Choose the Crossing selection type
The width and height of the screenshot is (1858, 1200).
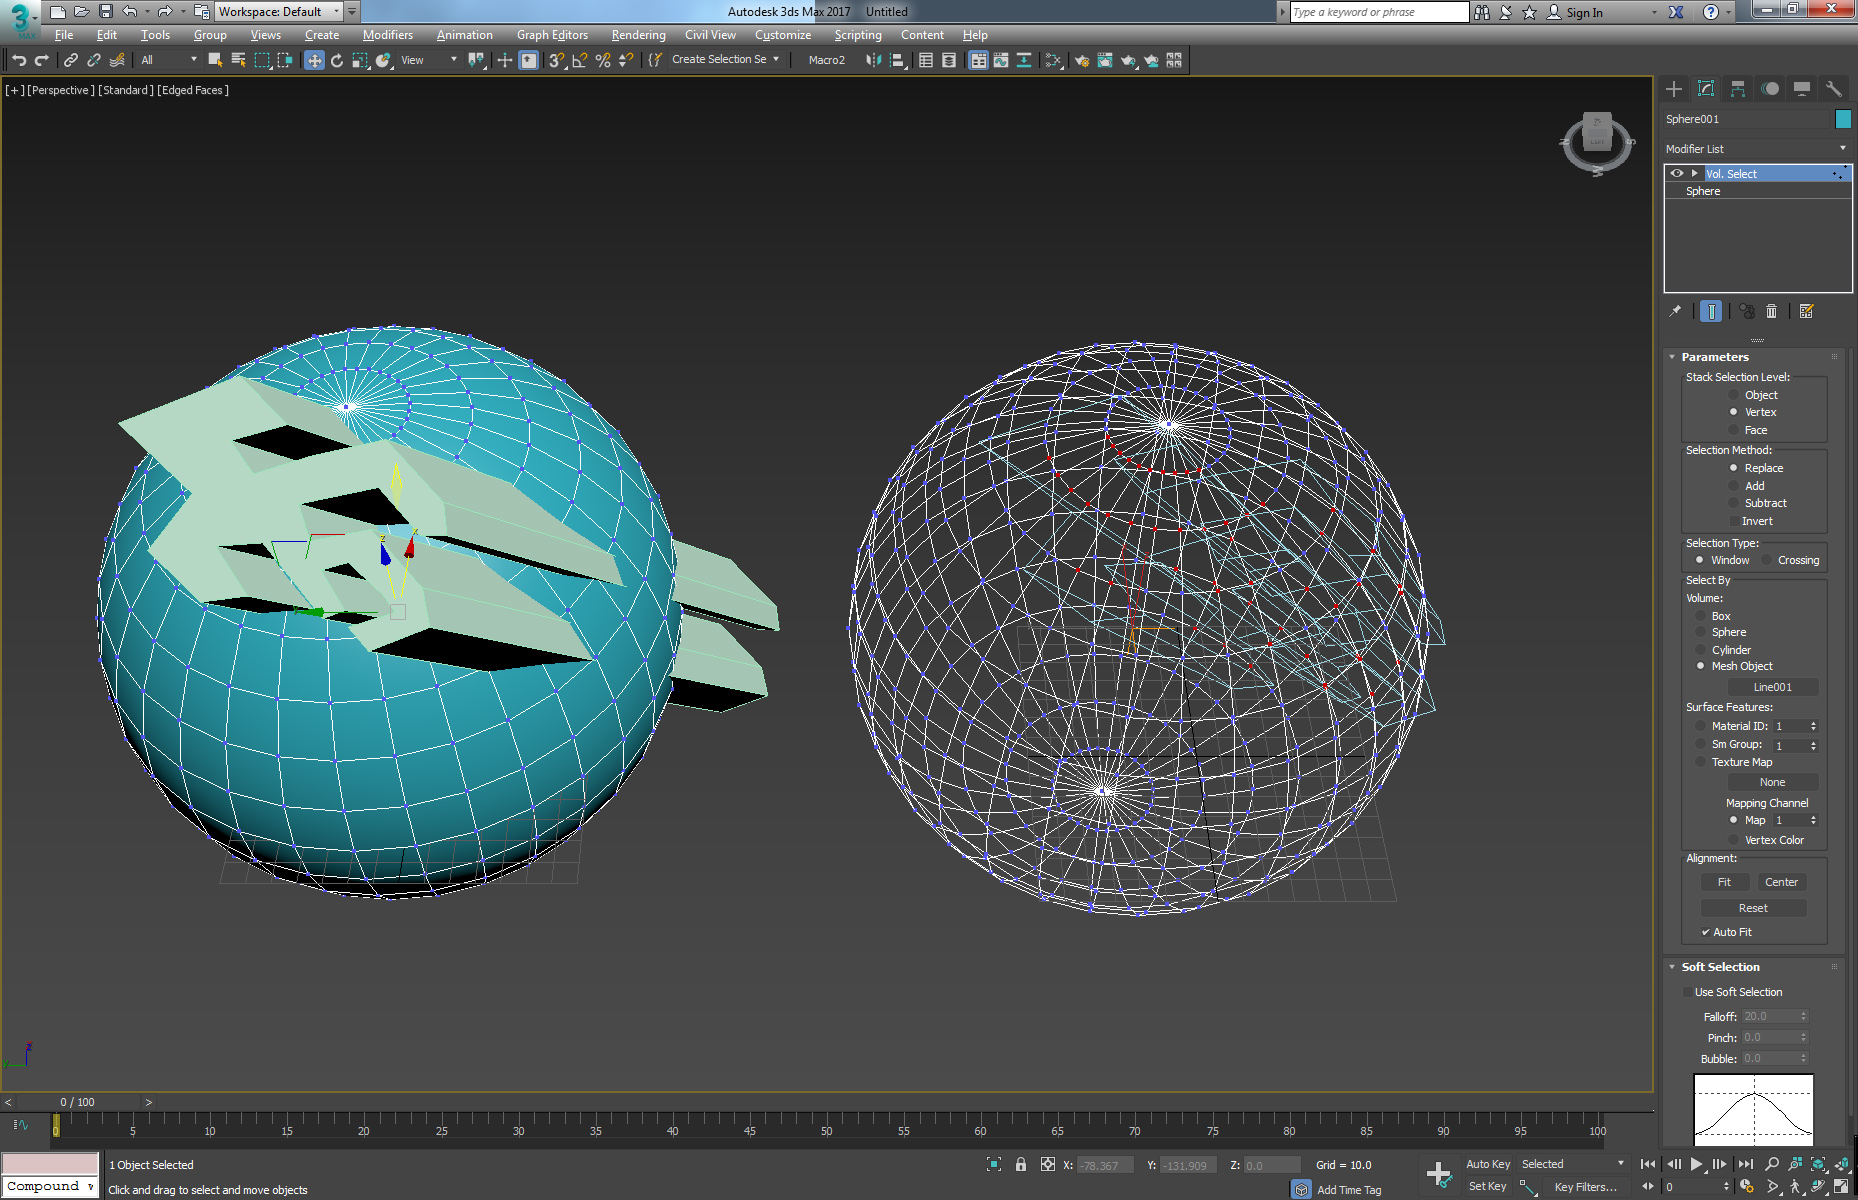pyautogui.click(x=1767, y=560)
